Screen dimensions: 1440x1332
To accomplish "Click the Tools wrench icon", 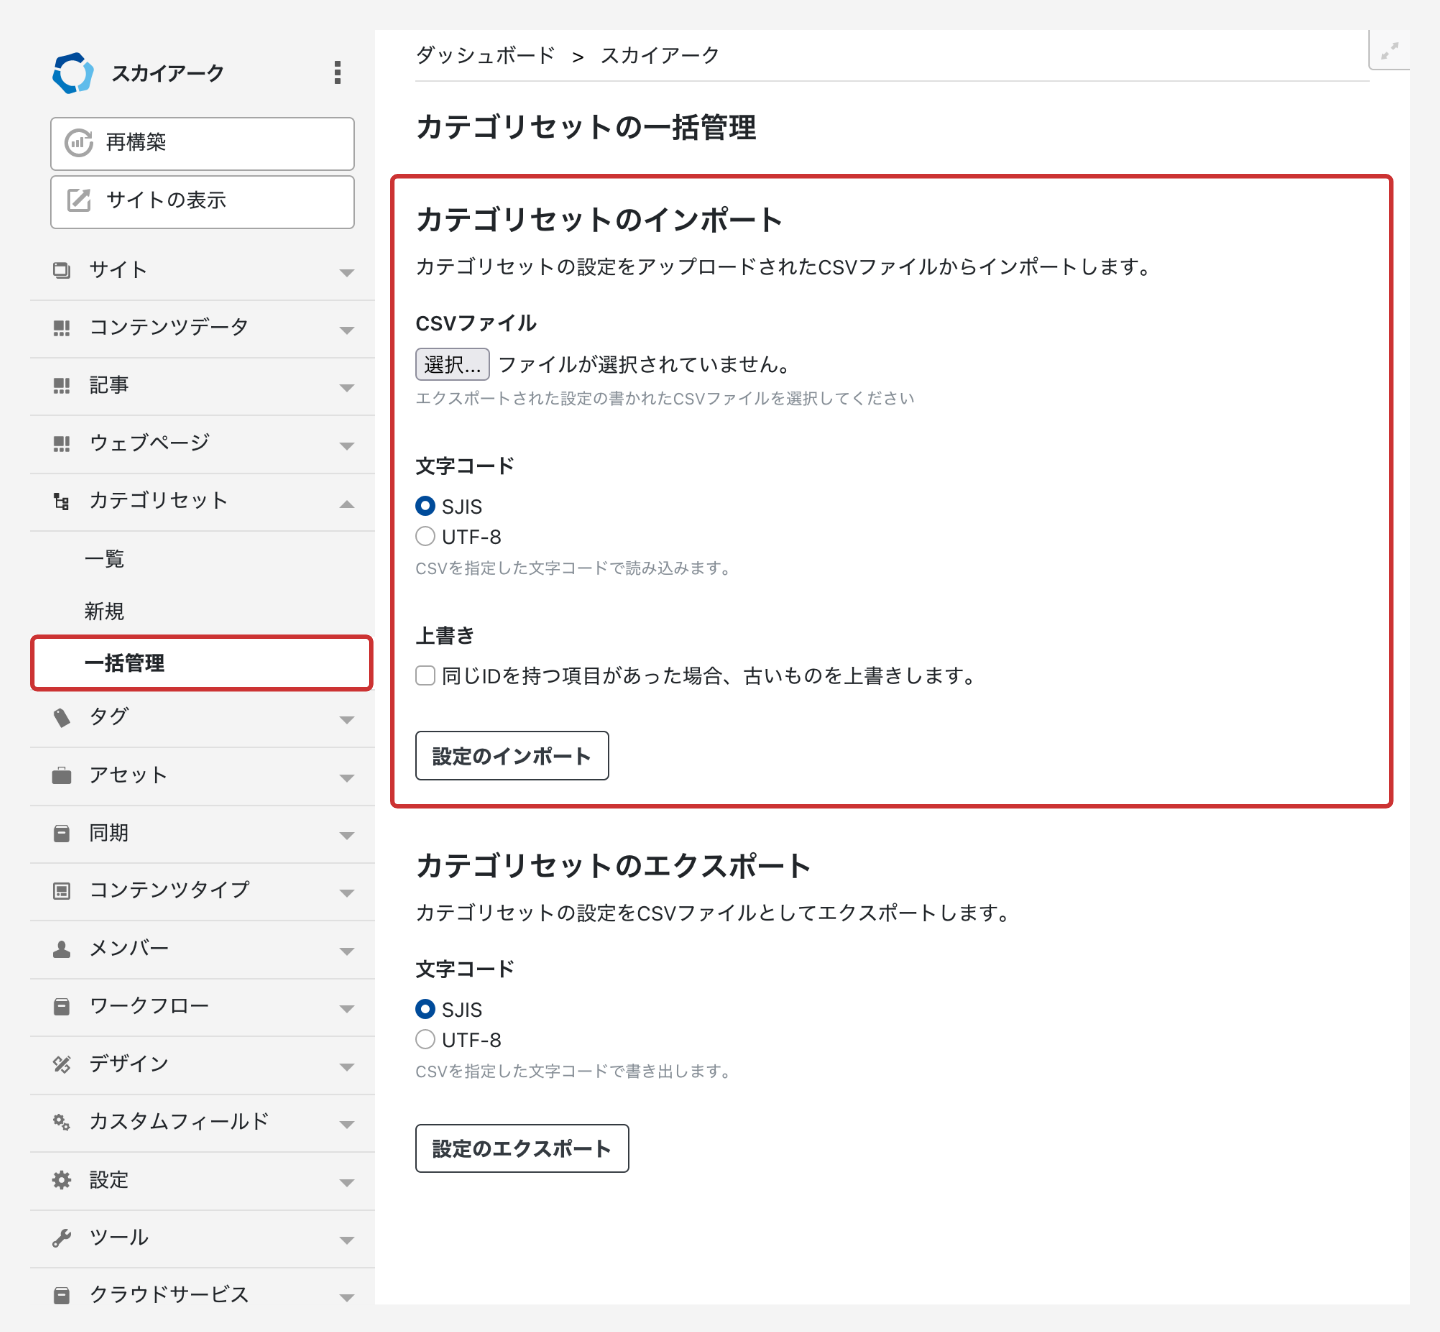I will click(x=62, y=1238).
